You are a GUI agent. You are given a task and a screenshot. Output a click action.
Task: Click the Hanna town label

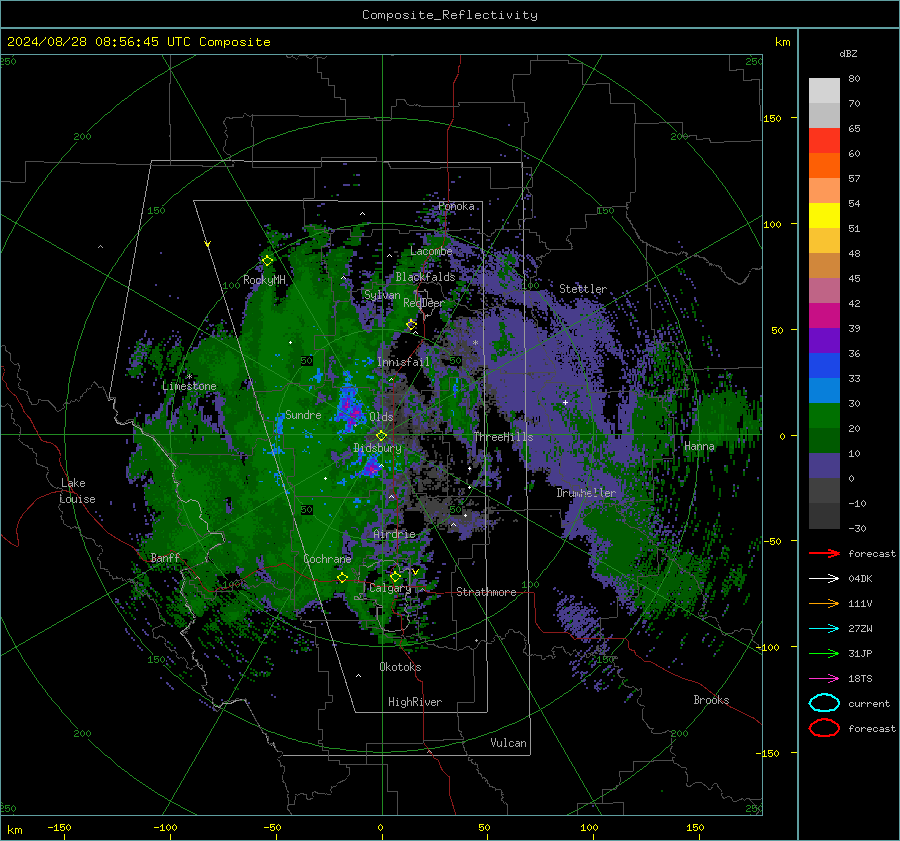pyautogui.click(x=699, y=446)
